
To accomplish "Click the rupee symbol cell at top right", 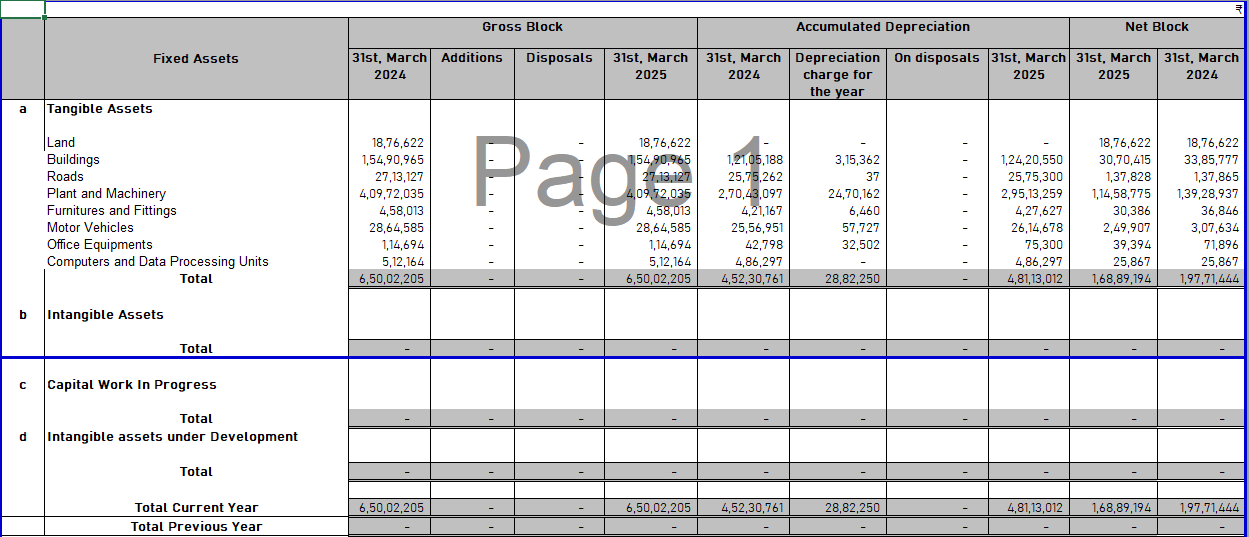I will [1239, 8].
